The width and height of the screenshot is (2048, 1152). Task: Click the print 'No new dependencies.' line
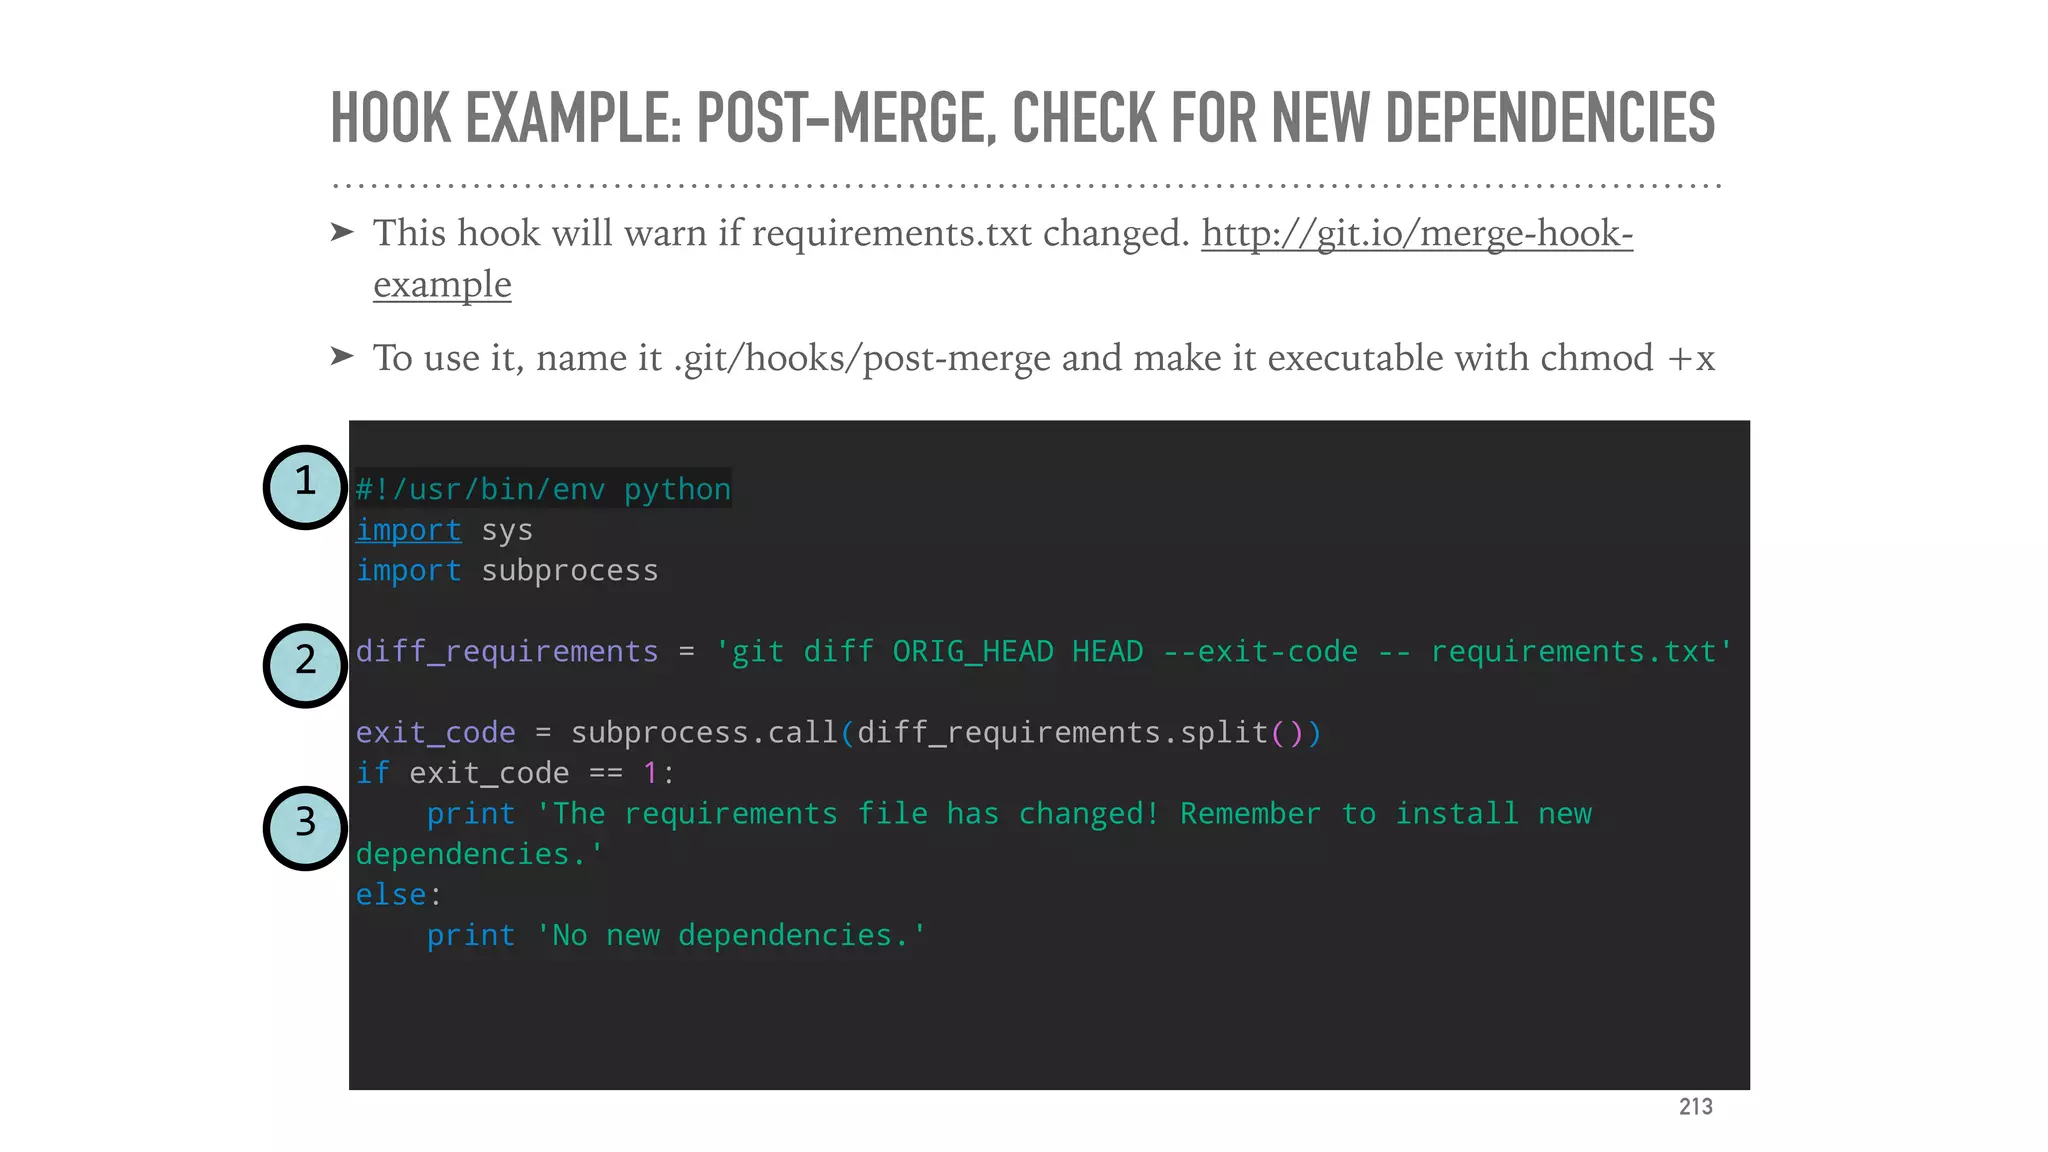[676, 935]
